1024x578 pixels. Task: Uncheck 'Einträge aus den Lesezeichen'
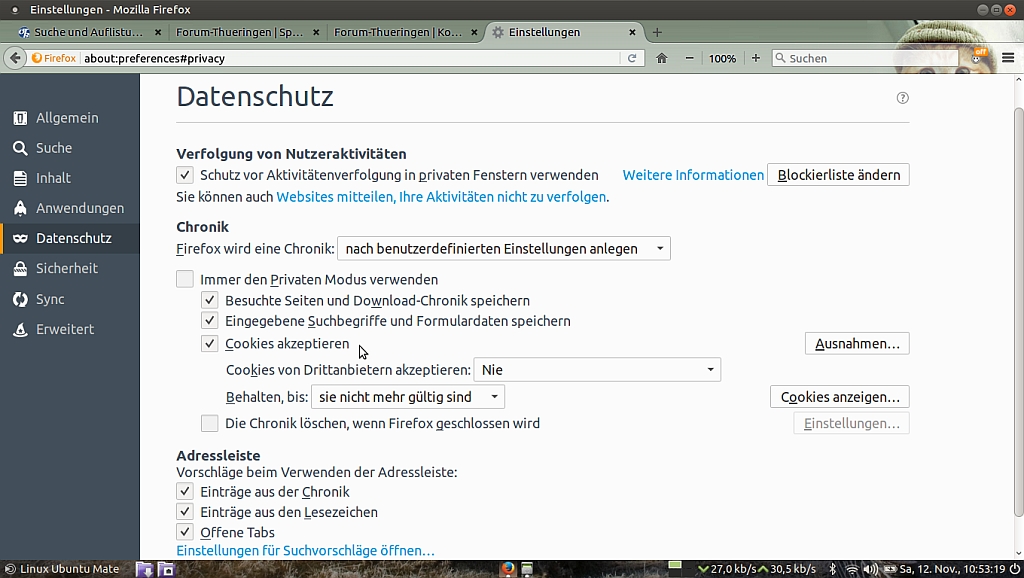tap(185, 512)
